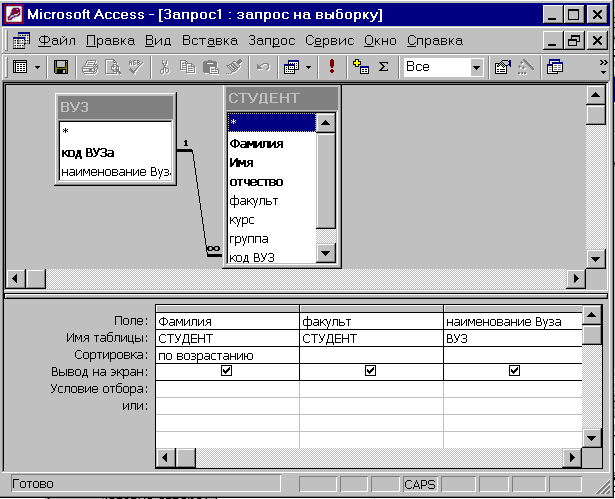Click the Поле cell containing Фамилия
The width and height of the screenshot is (615, 499).
(x=227, y=322)
